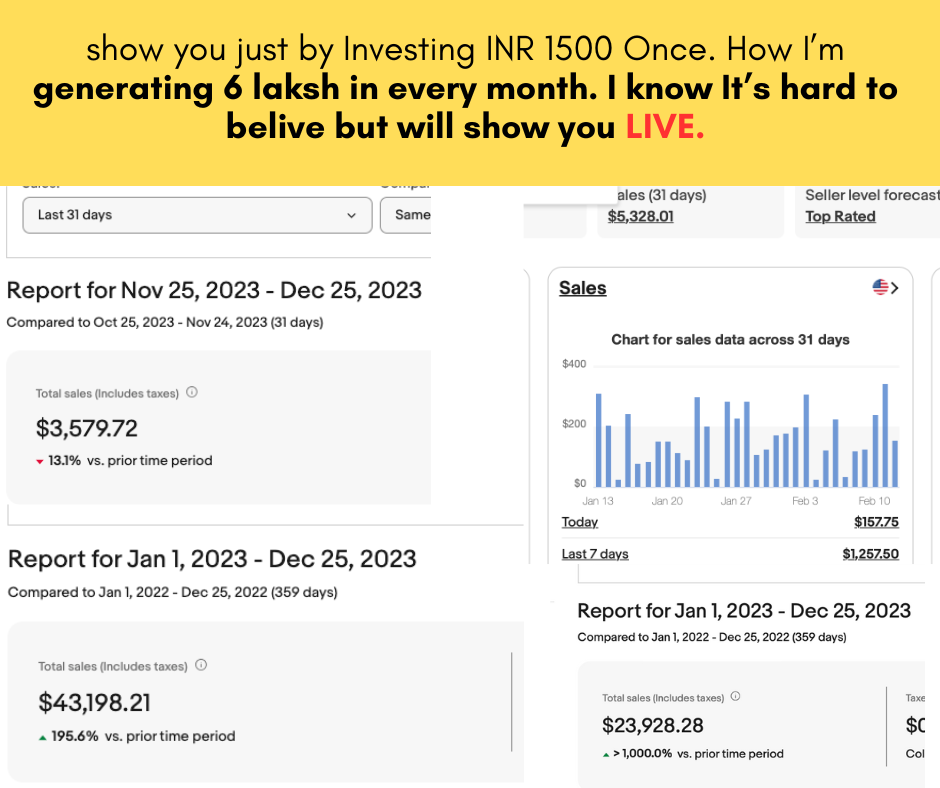Click the $5,328.01 sales (31 days) link

pyautogui.click(x=641, y=216)
